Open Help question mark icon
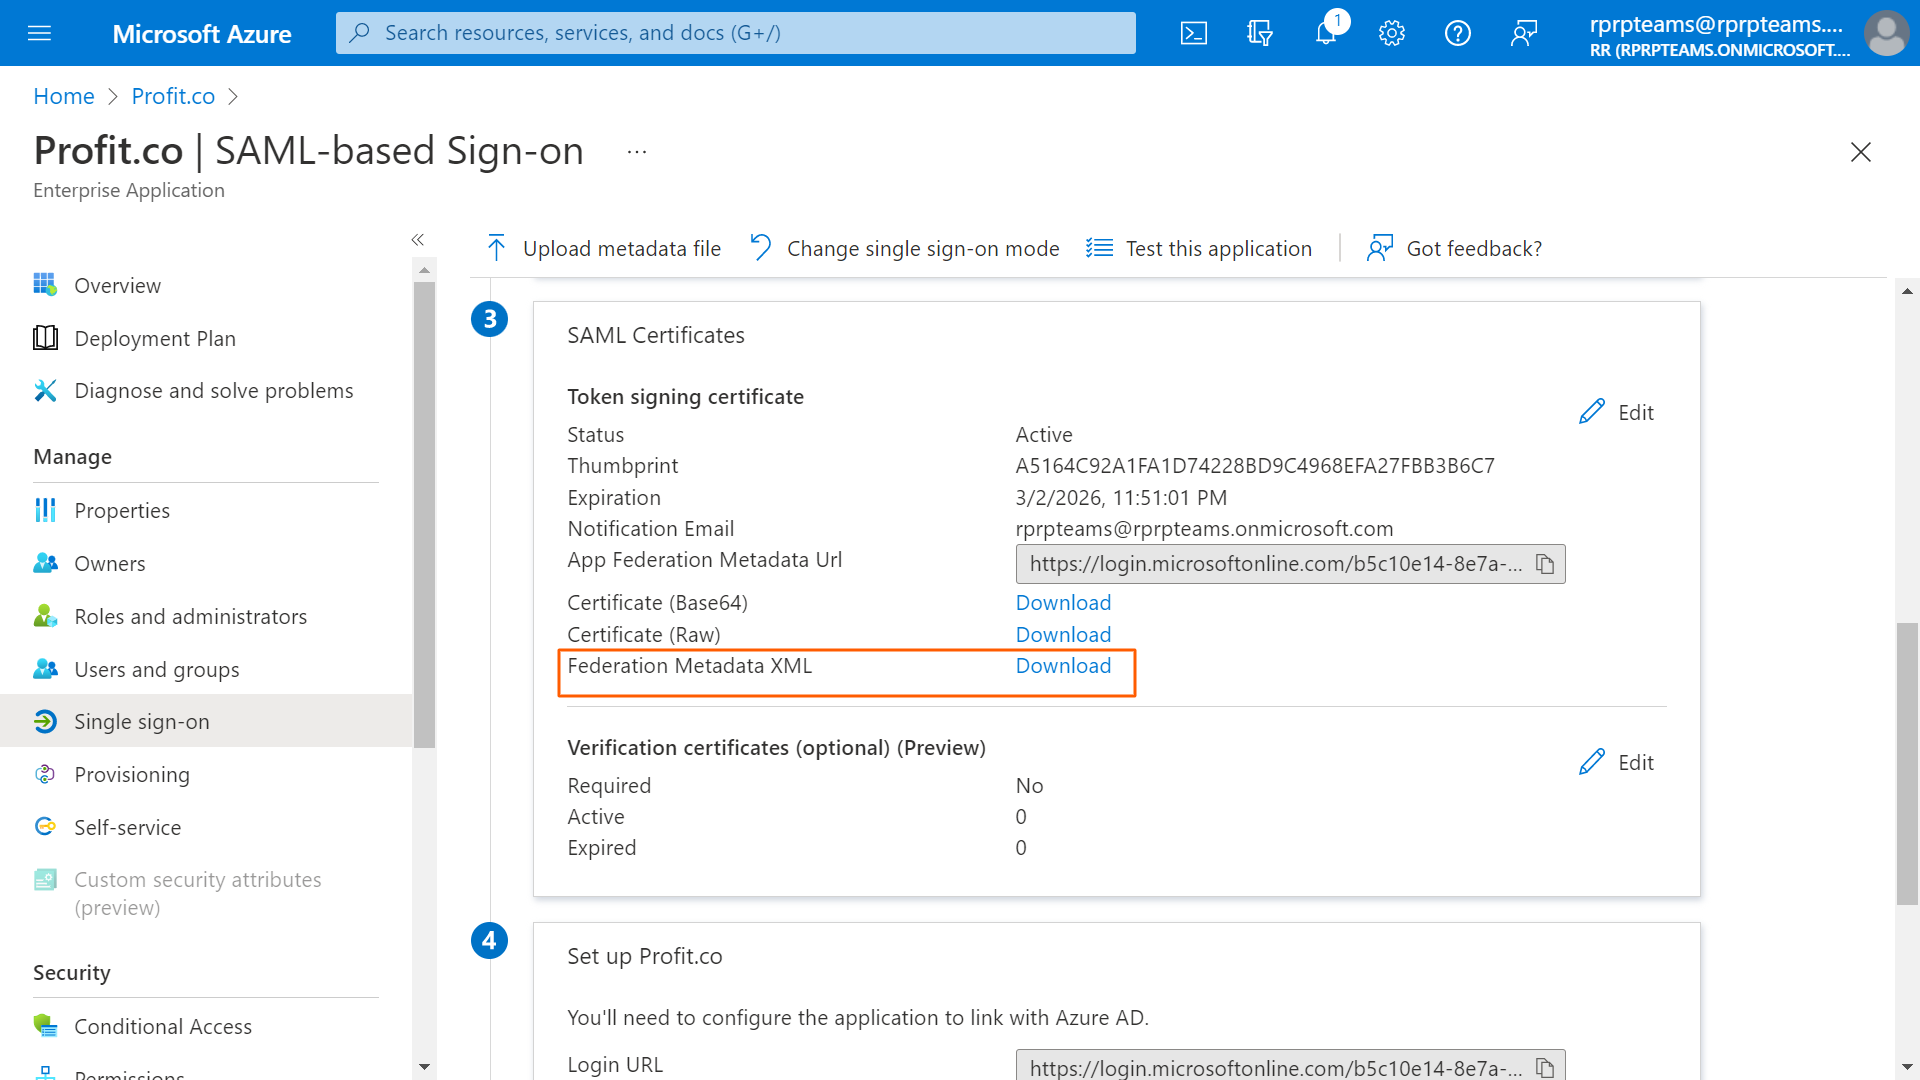Viewport: 1920px width, 1080px height. (1458, 33)
